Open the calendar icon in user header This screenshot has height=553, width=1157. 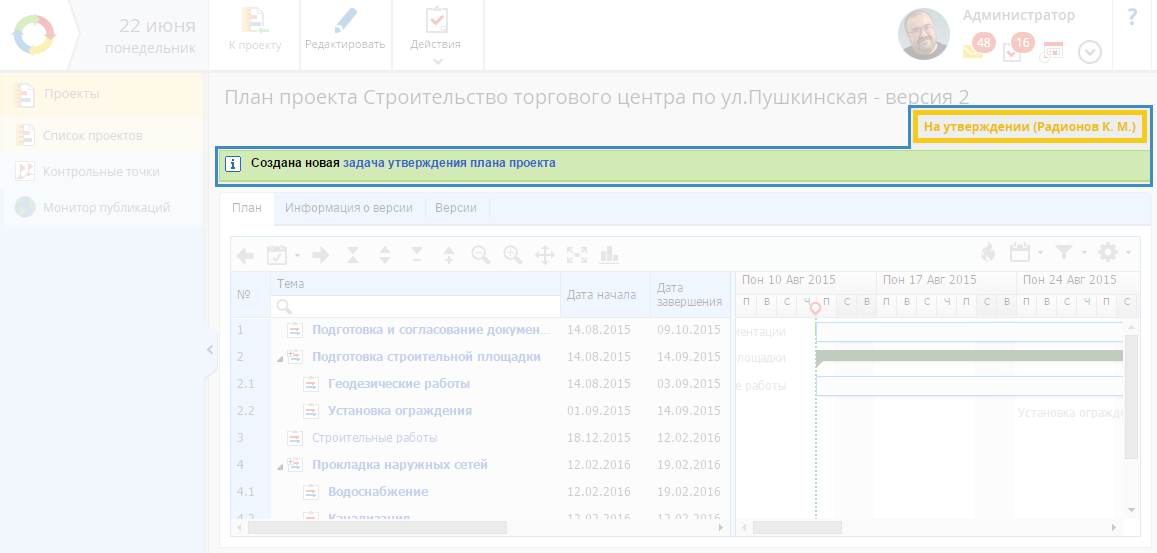point(1052,52)
